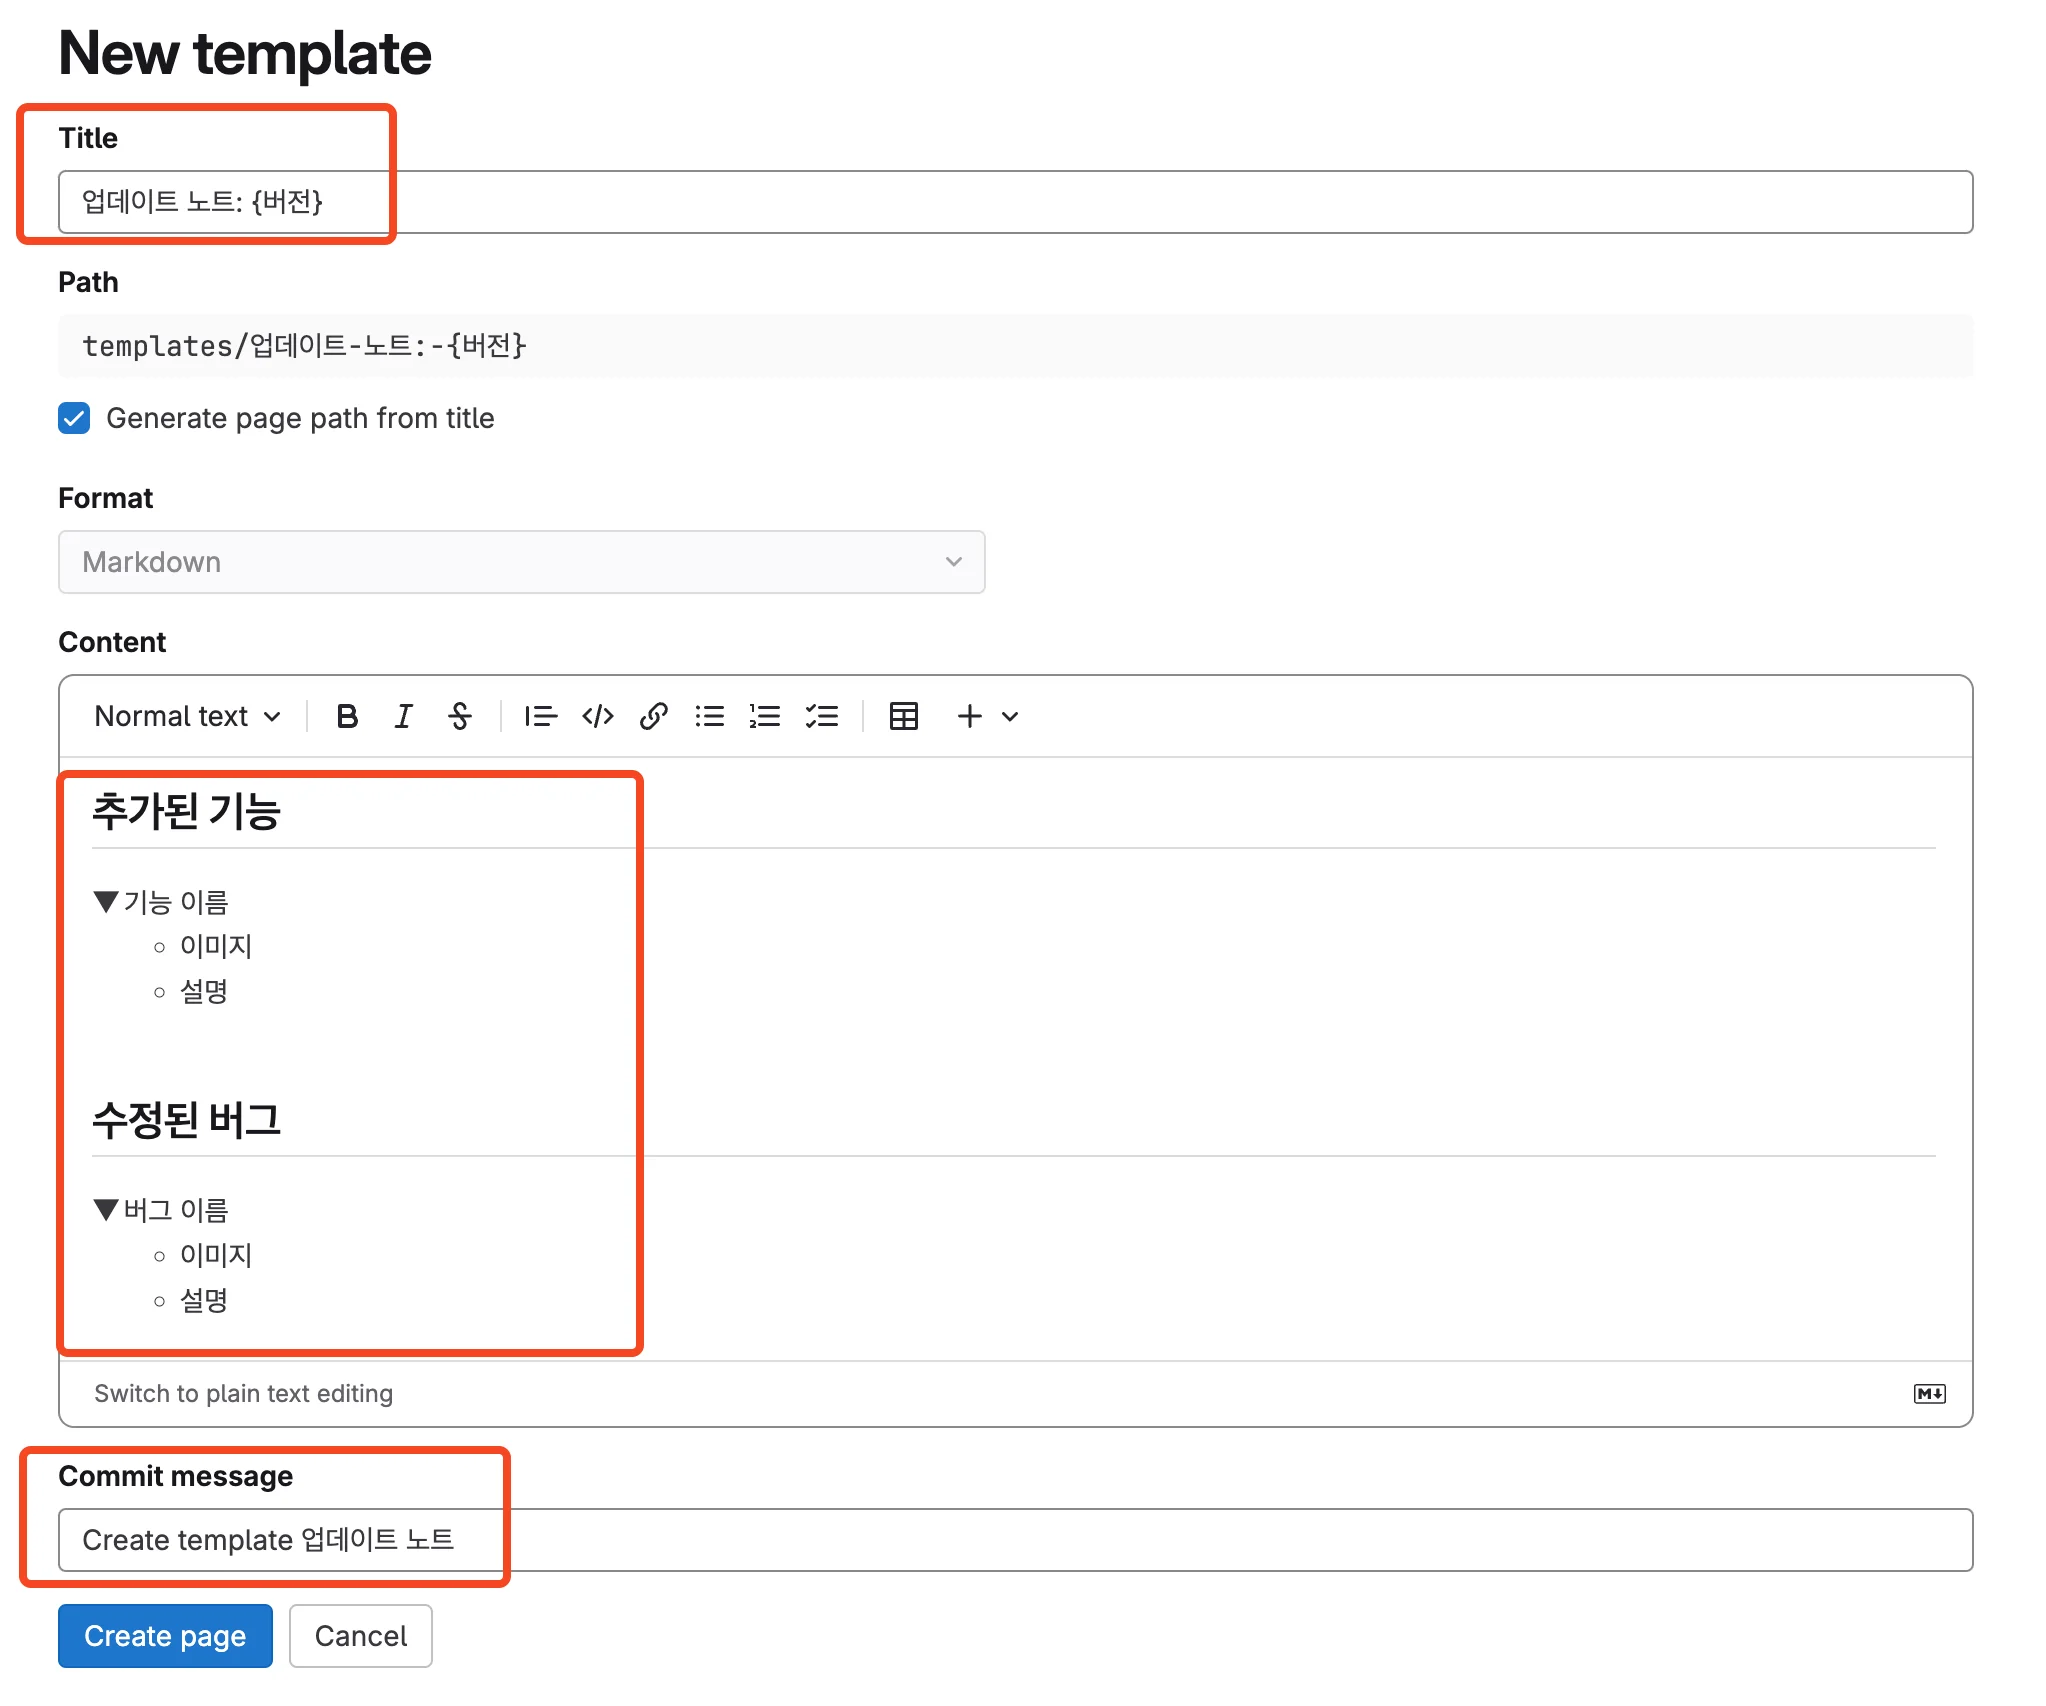Switch to plain text editing
Viewport: 2046px width, 1706px height.
pyautogui.click(x=243, y=1393)
